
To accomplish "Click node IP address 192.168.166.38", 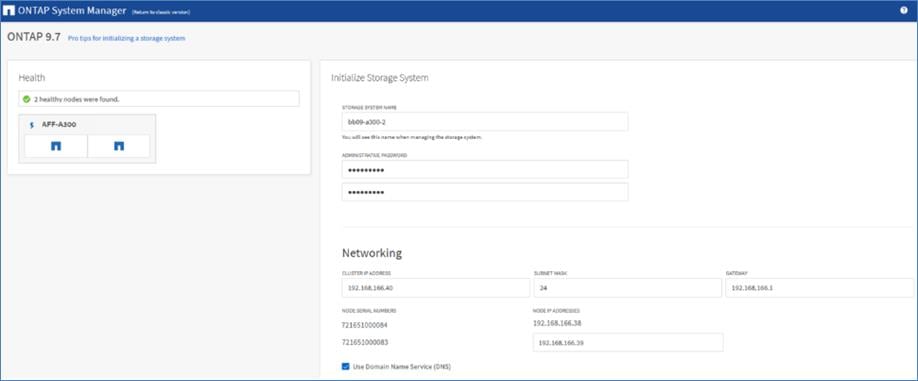I will pos(557,323).
